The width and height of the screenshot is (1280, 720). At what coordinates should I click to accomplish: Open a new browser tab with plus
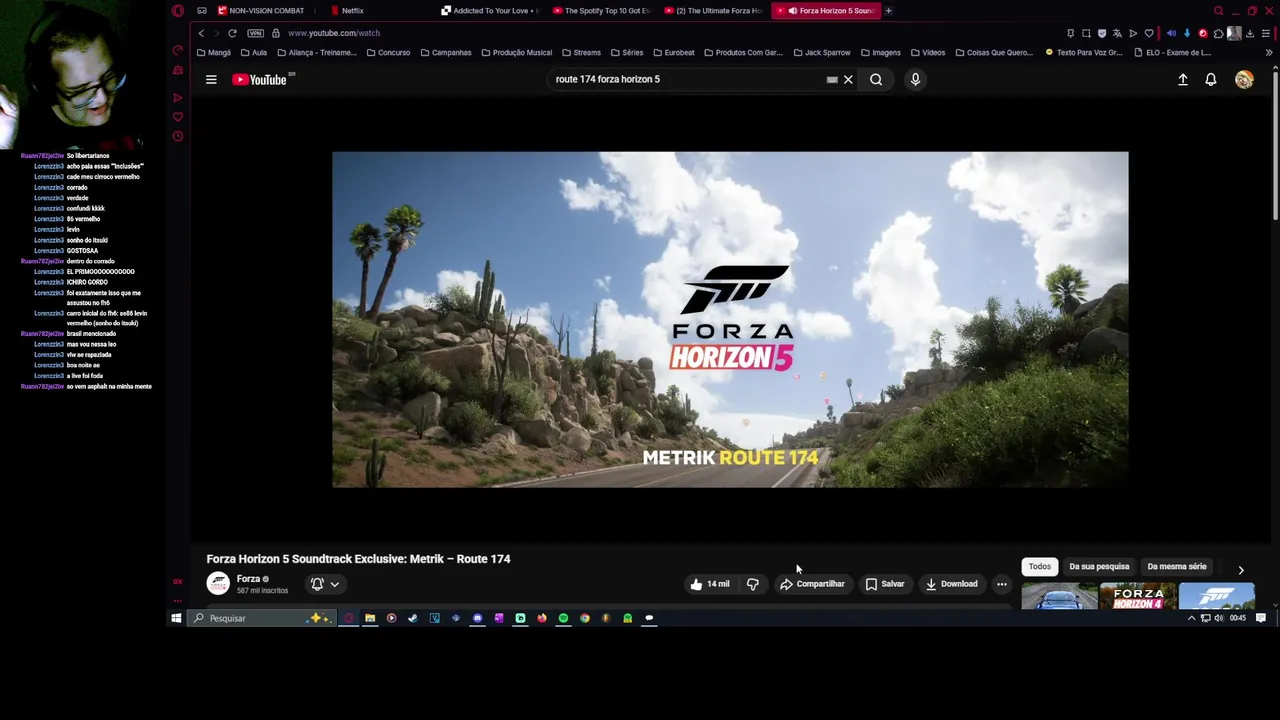888,11
